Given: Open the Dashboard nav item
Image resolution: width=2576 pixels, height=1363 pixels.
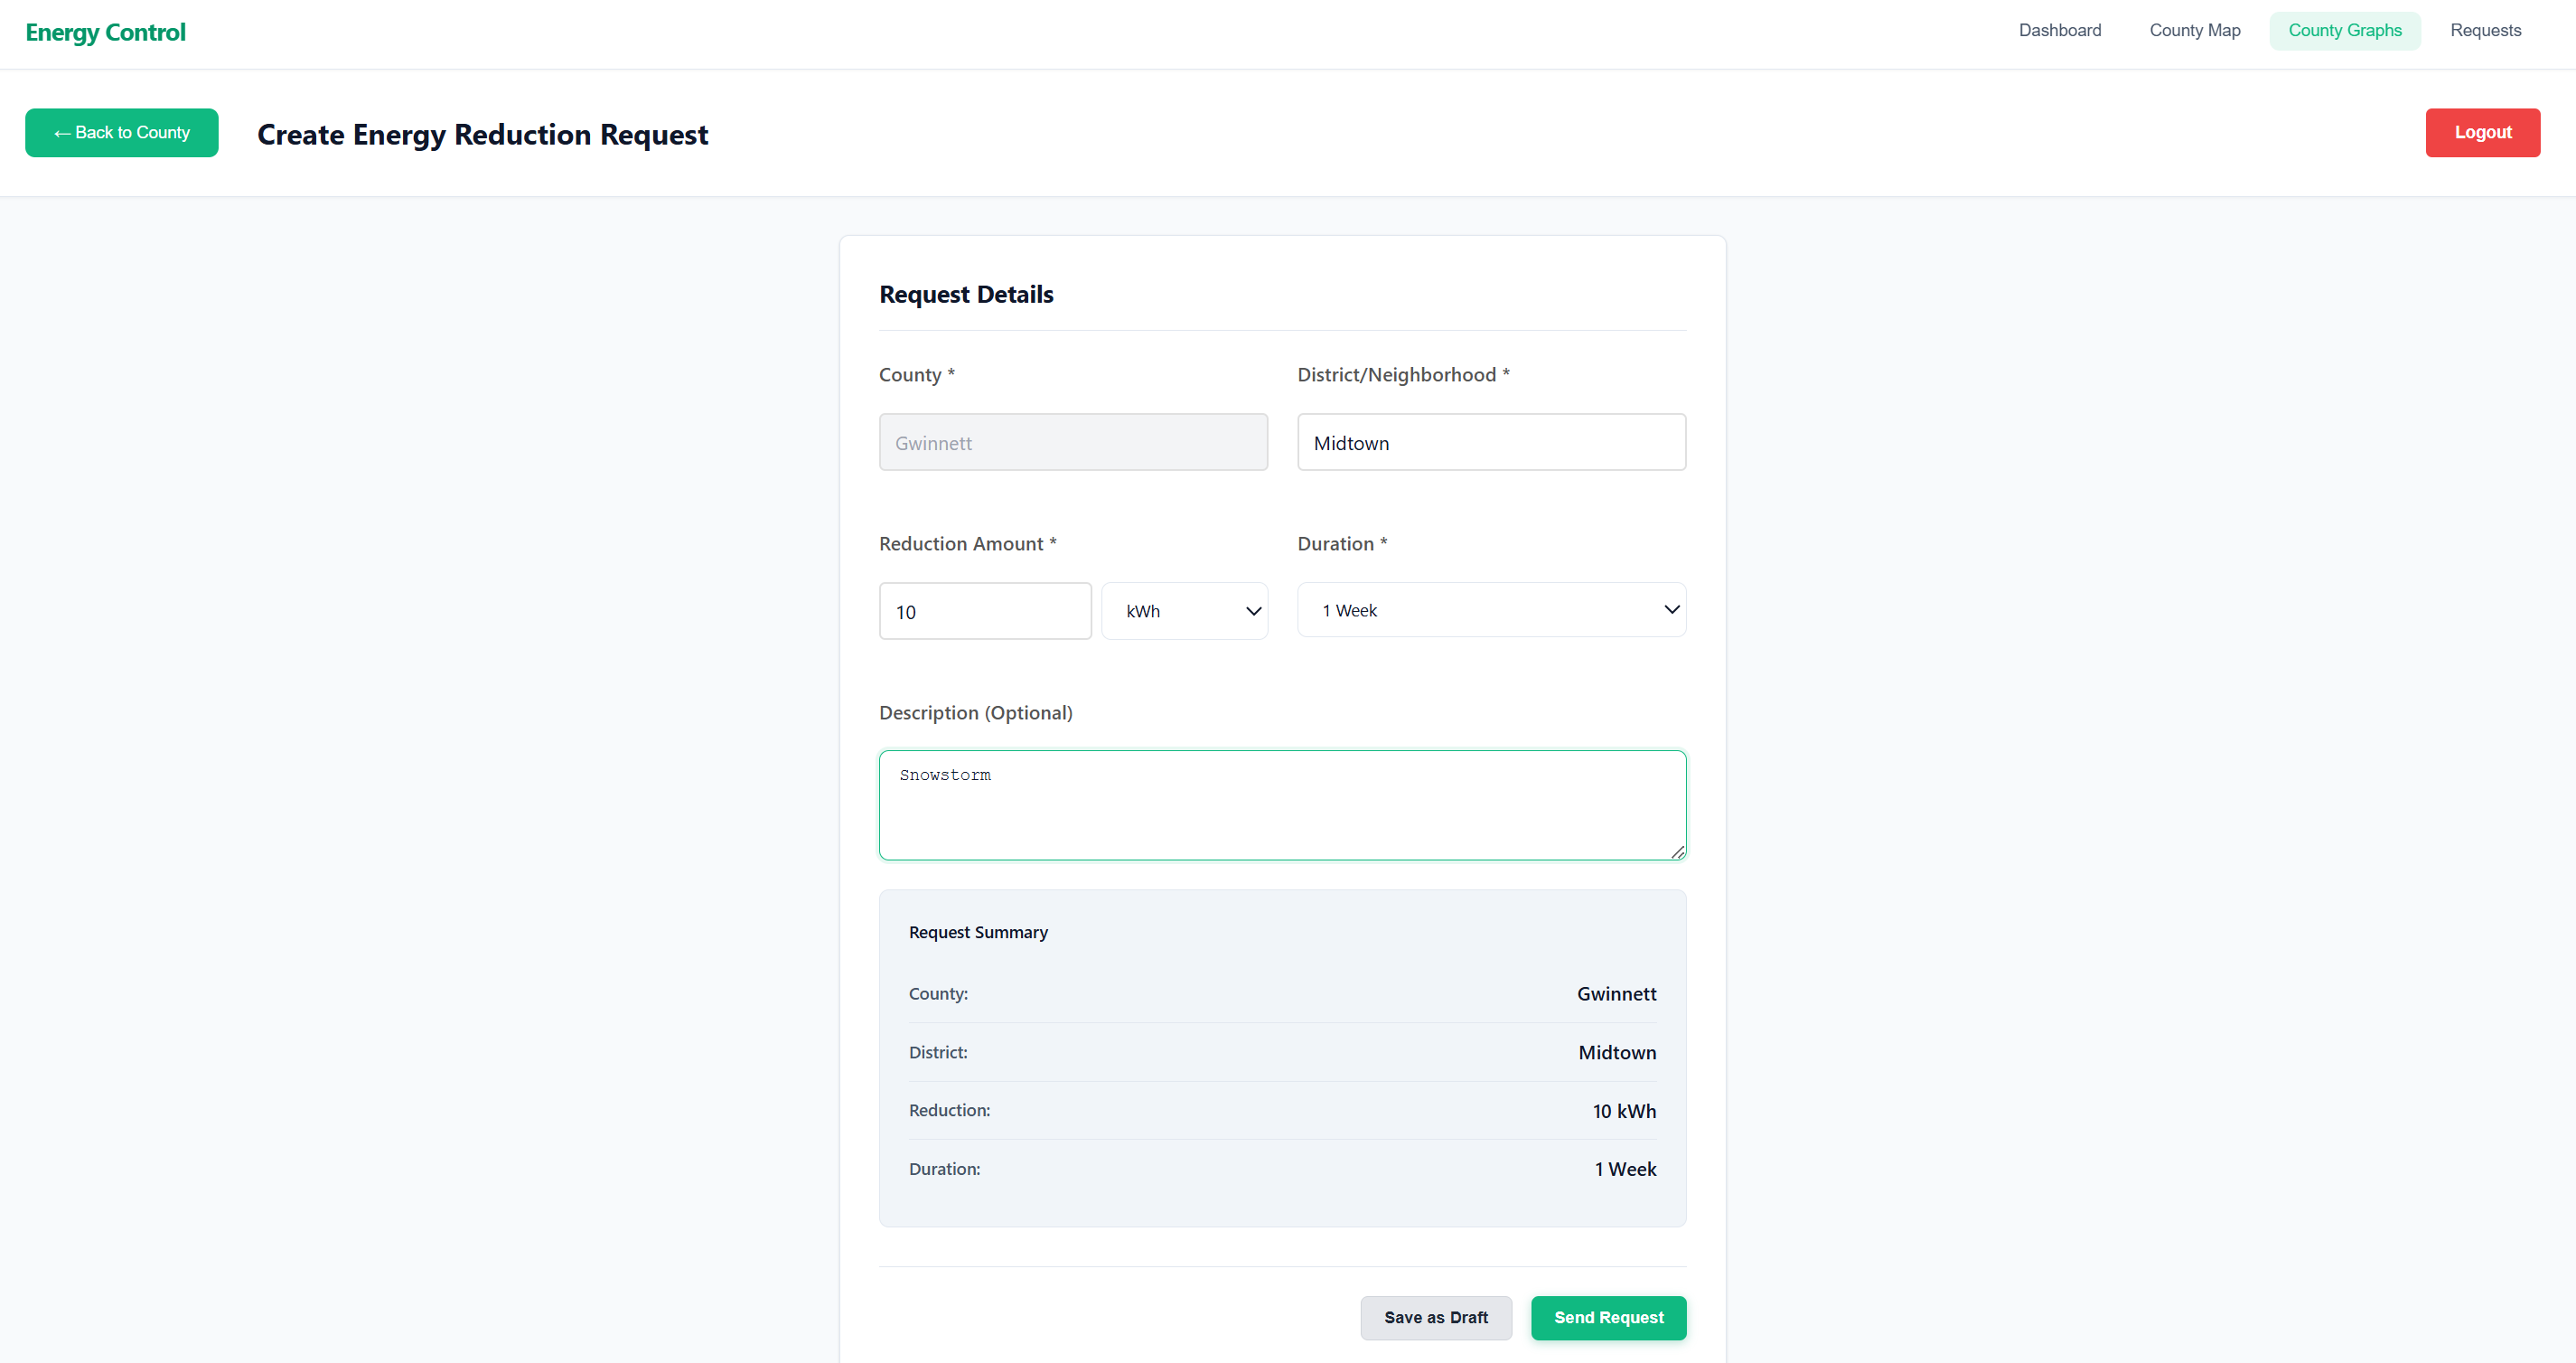Looking at the screenshot, I should click(2059, 30).
